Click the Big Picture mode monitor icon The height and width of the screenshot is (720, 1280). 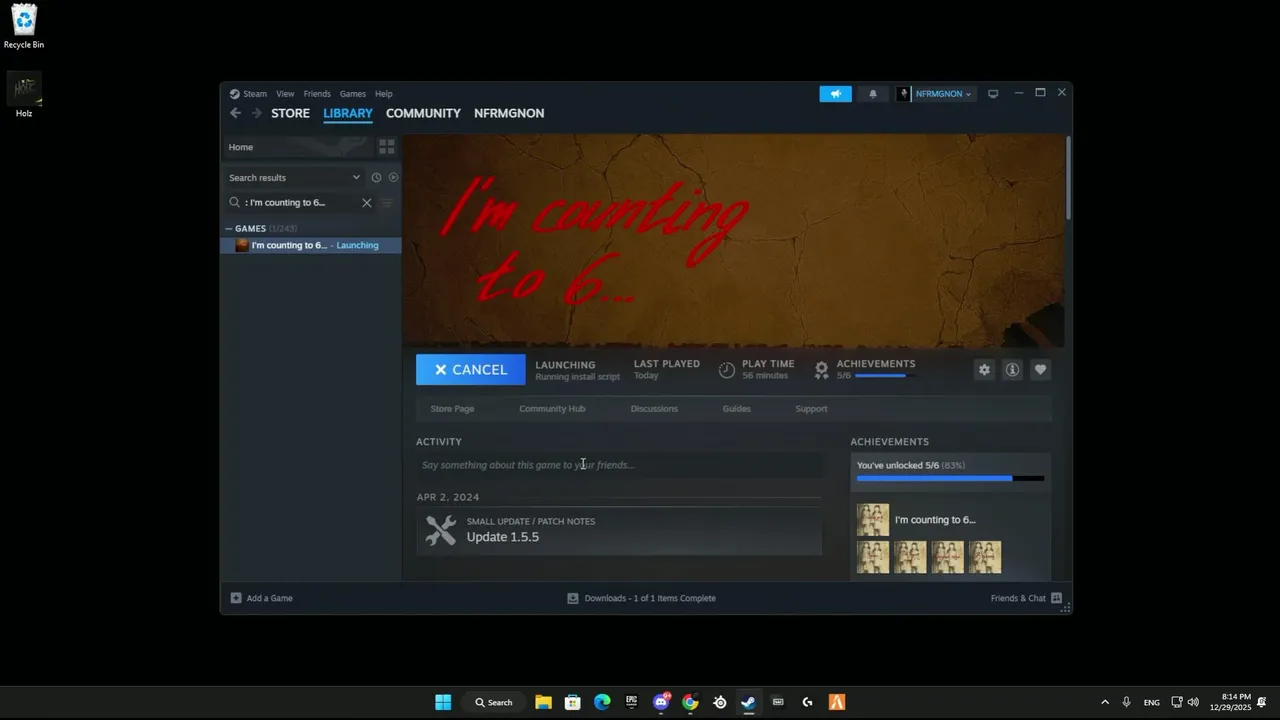coord(993,94)
